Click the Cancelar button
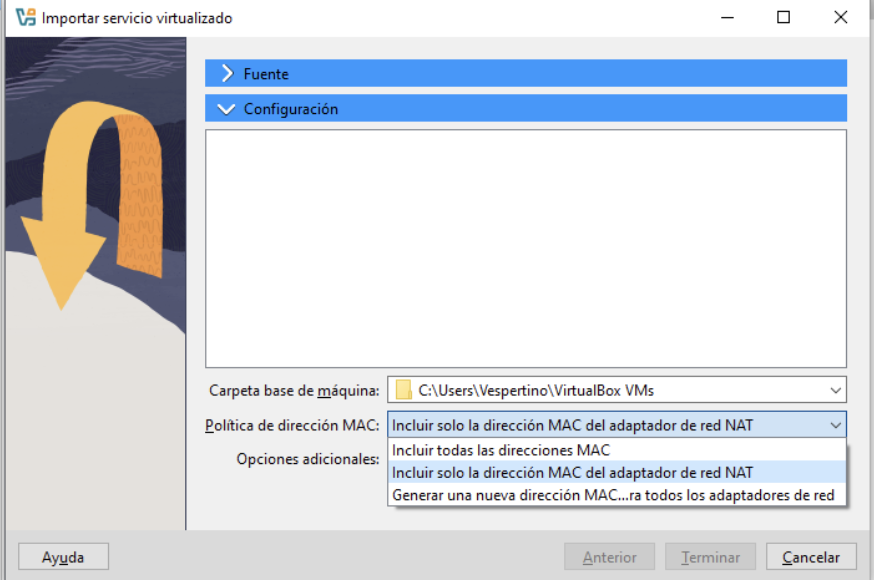The width and height of the screenshot is (874, 580). (811, 557)
